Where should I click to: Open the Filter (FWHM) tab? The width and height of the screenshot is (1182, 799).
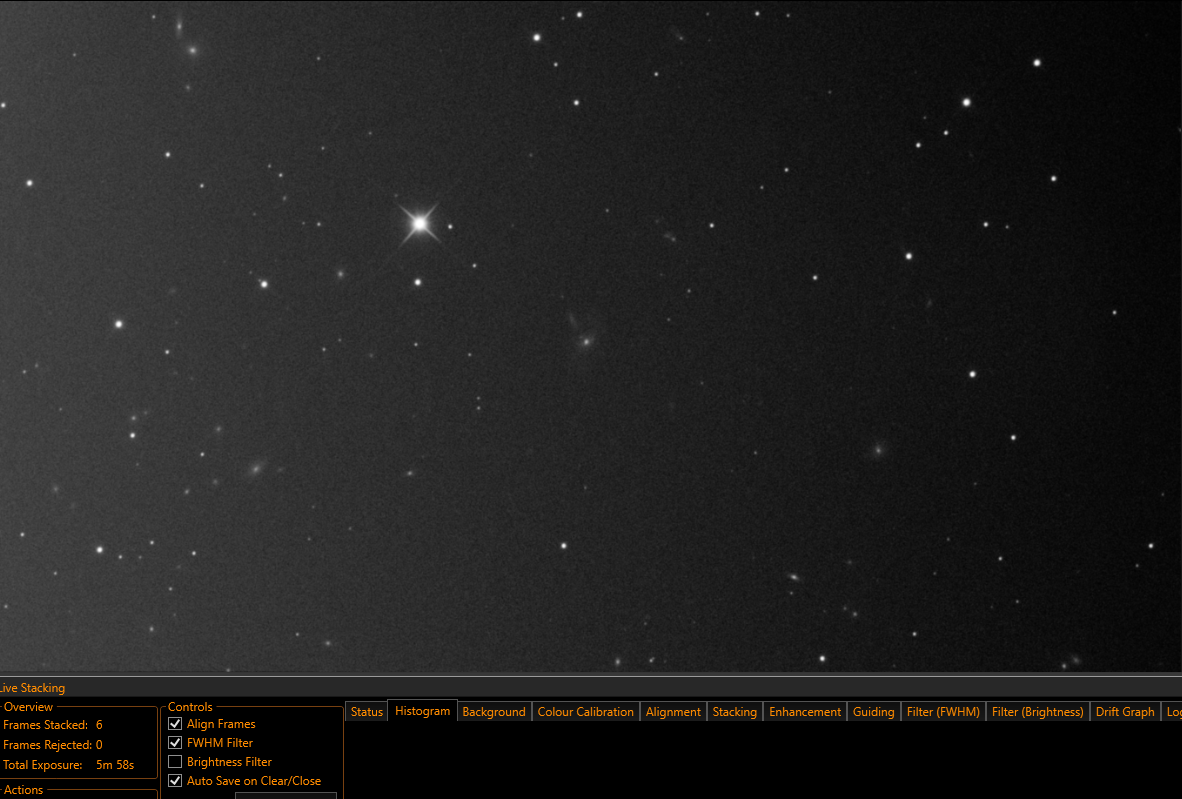[x=943, y=712]
